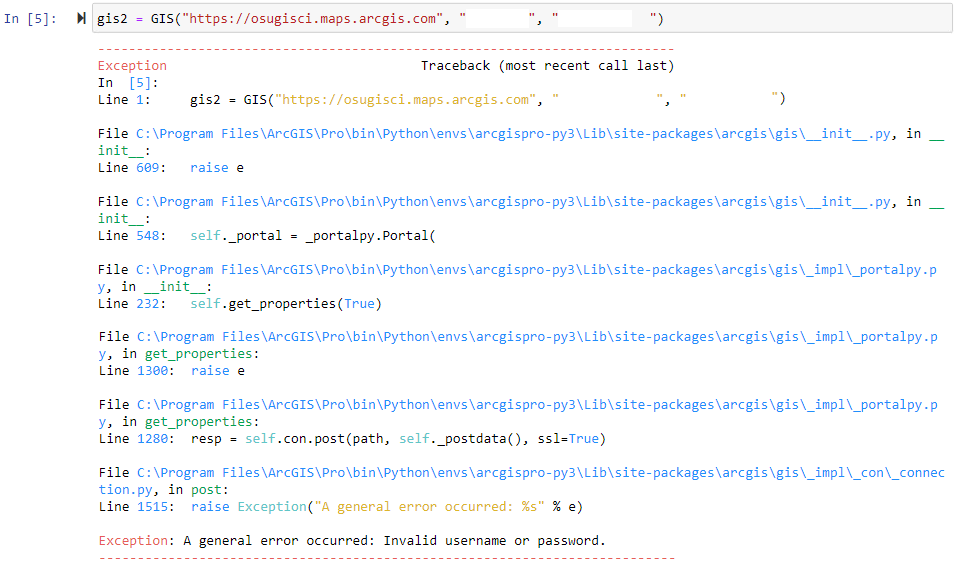Click the third _portalpy.py file path
Image resolution: width=970 pixels, height=569 pixels.
click(x=518, y=413)
